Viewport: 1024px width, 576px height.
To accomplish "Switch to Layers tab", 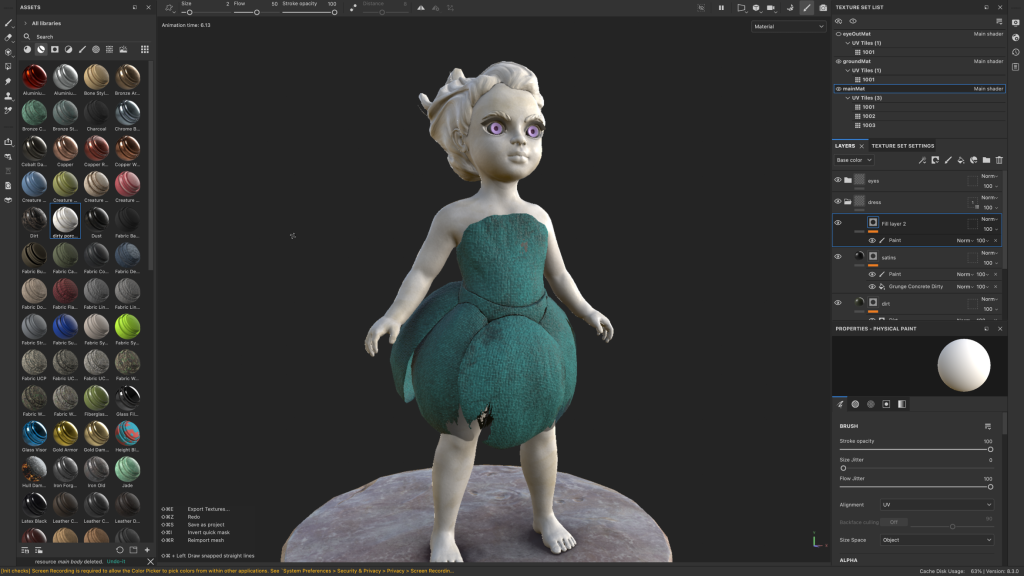I will click(844, 146).
